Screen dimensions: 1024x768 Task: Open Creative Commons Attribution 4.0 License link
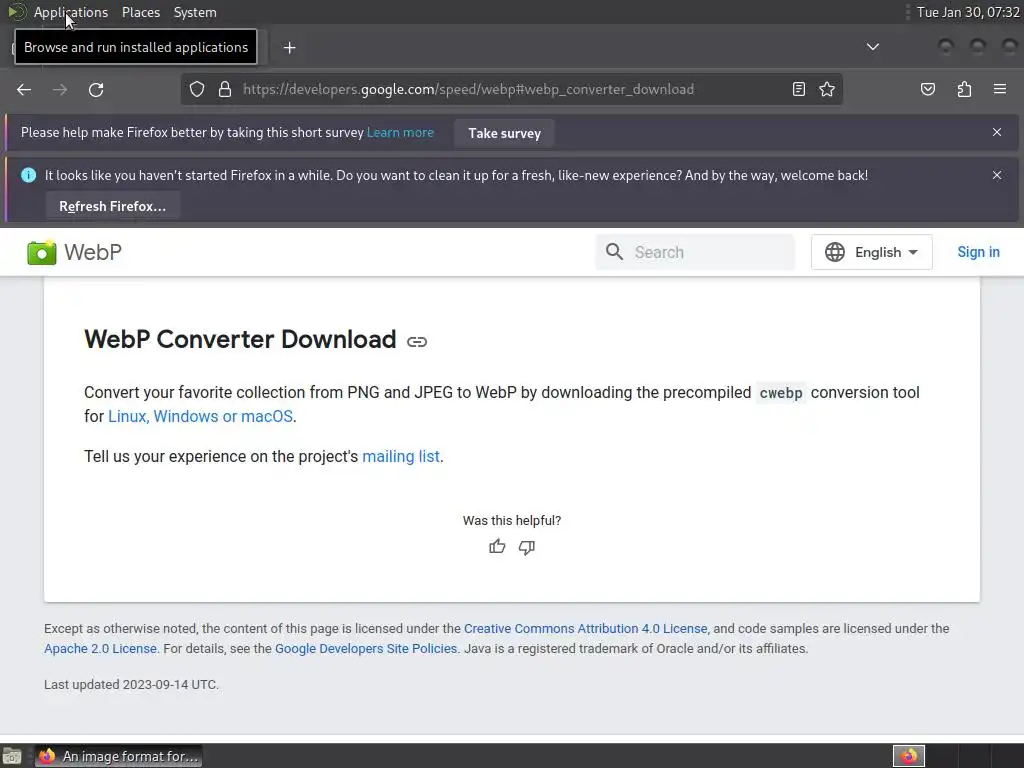(x=586, y=629)
